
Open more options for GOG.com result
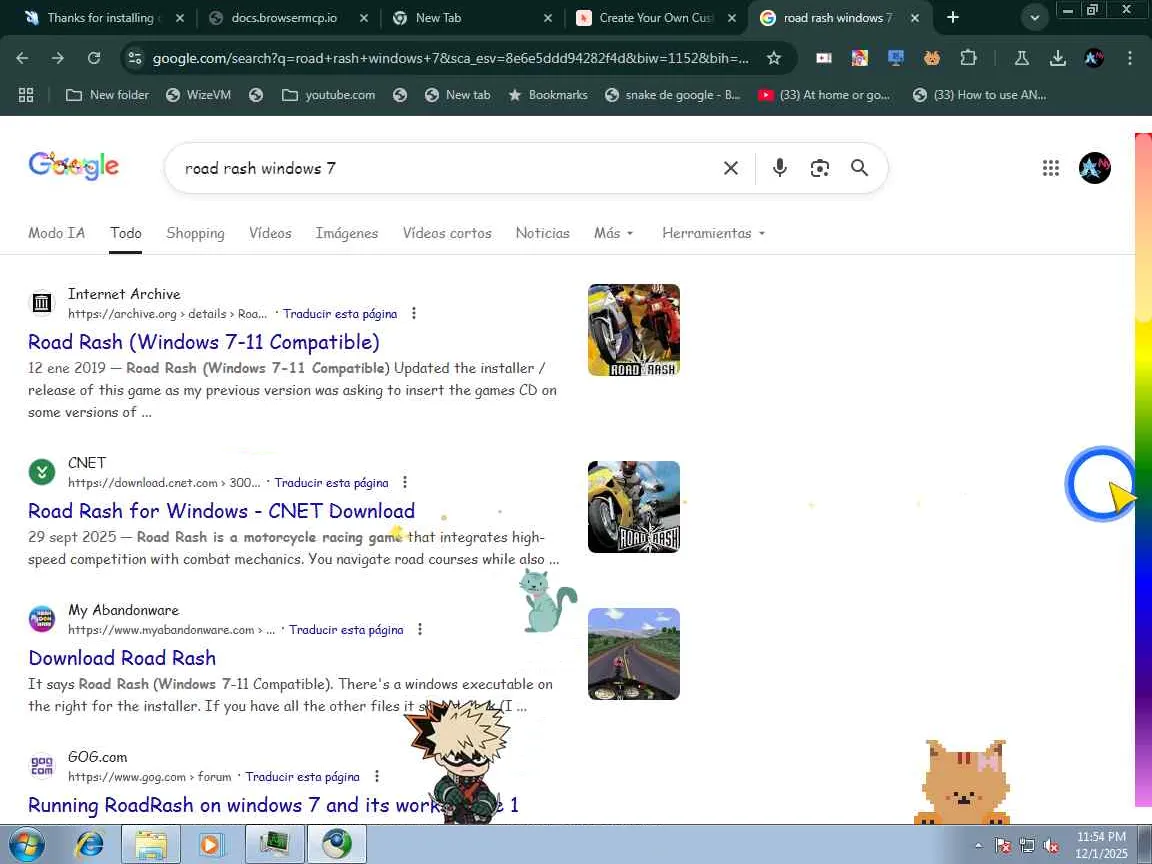point(377,777)
